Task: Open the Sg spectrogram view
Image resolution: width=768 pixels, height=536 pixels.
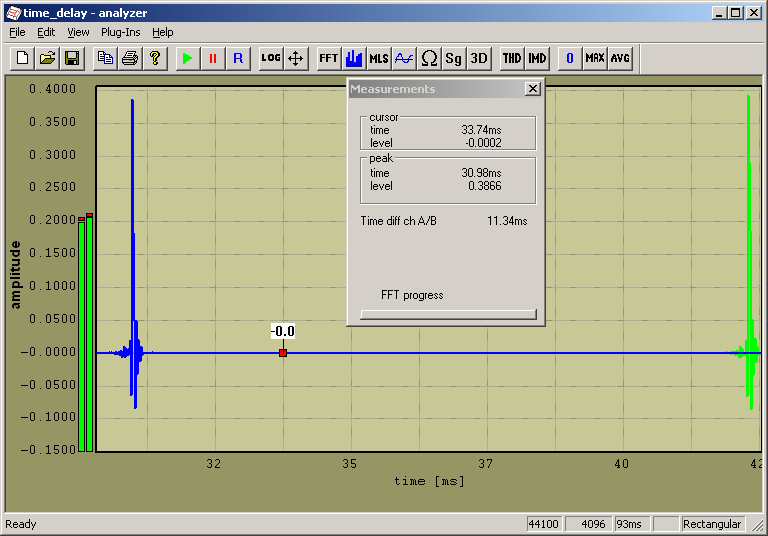Action: 454,58
